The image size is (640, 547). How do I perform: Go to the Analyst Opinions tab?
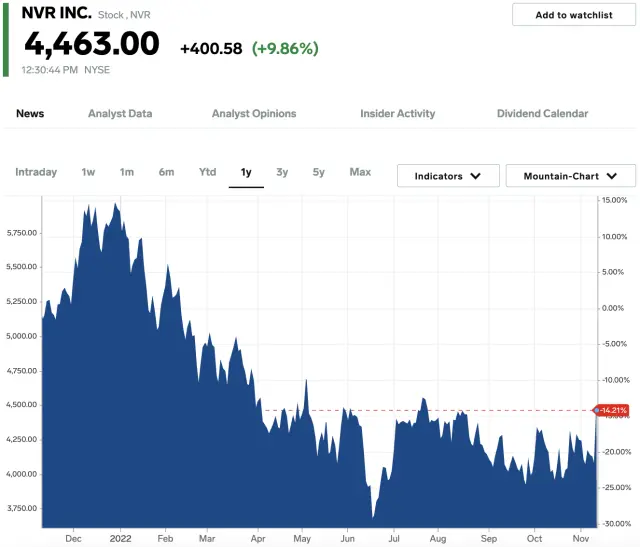tap(254, 114)
